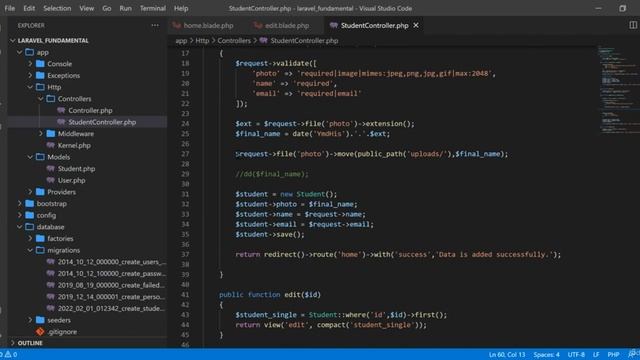The height and width of the screenshot is (360, 640).
Task: Open the Edit menu
Action: tap(29, 8)
